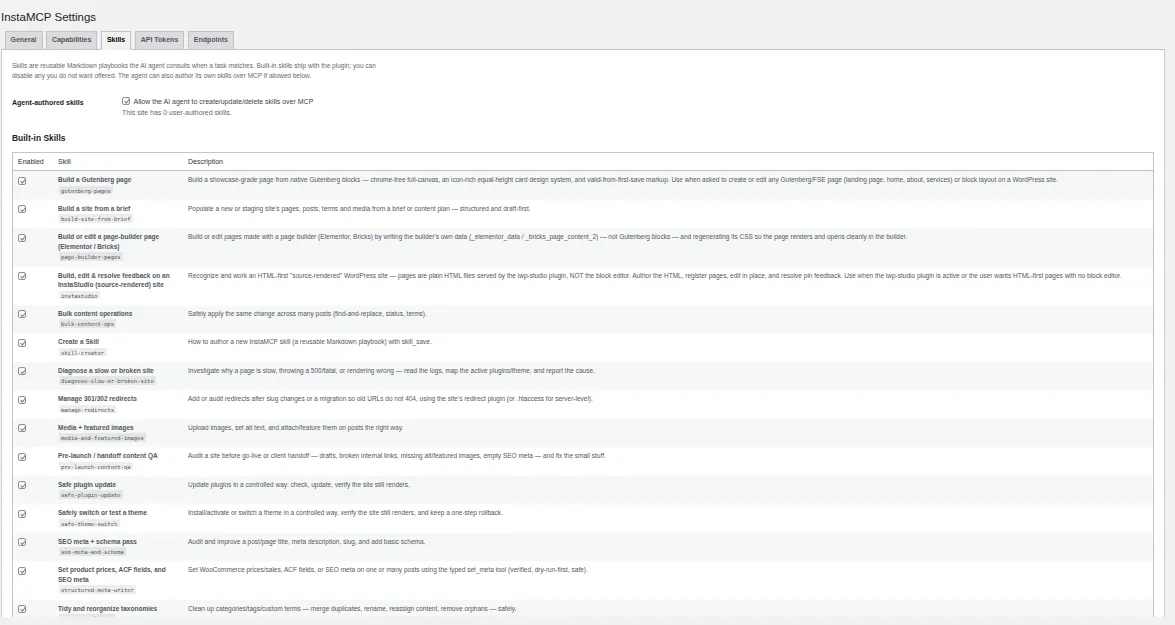The image size is (1175, 625).
Task: Select the 'Update plugins in a controlled way' description
Action: click(x=298, y=485)
